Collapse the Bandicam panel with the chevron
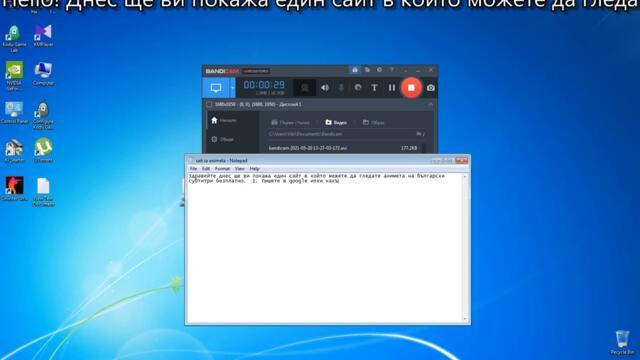This screenshot has height=360, width=640. [x=430, y=104]
